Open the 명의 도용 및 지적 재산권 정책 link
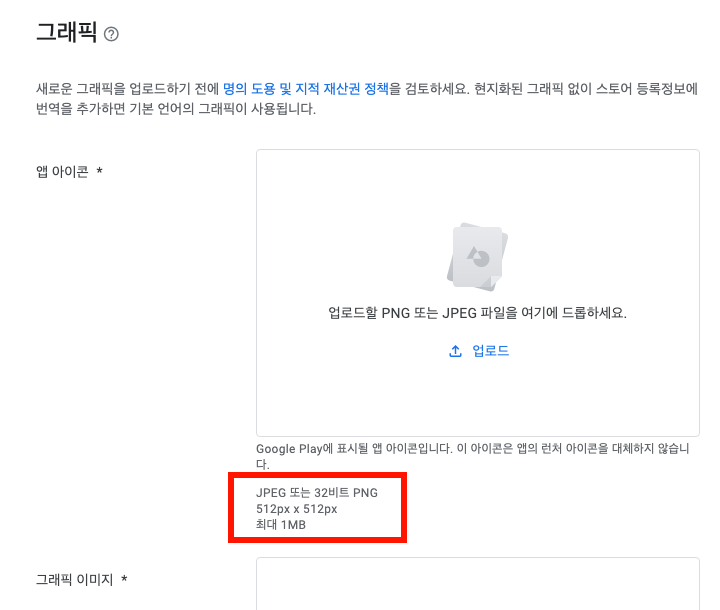The height and width of the screenshot is (610, 720). [x=305, y=89]
